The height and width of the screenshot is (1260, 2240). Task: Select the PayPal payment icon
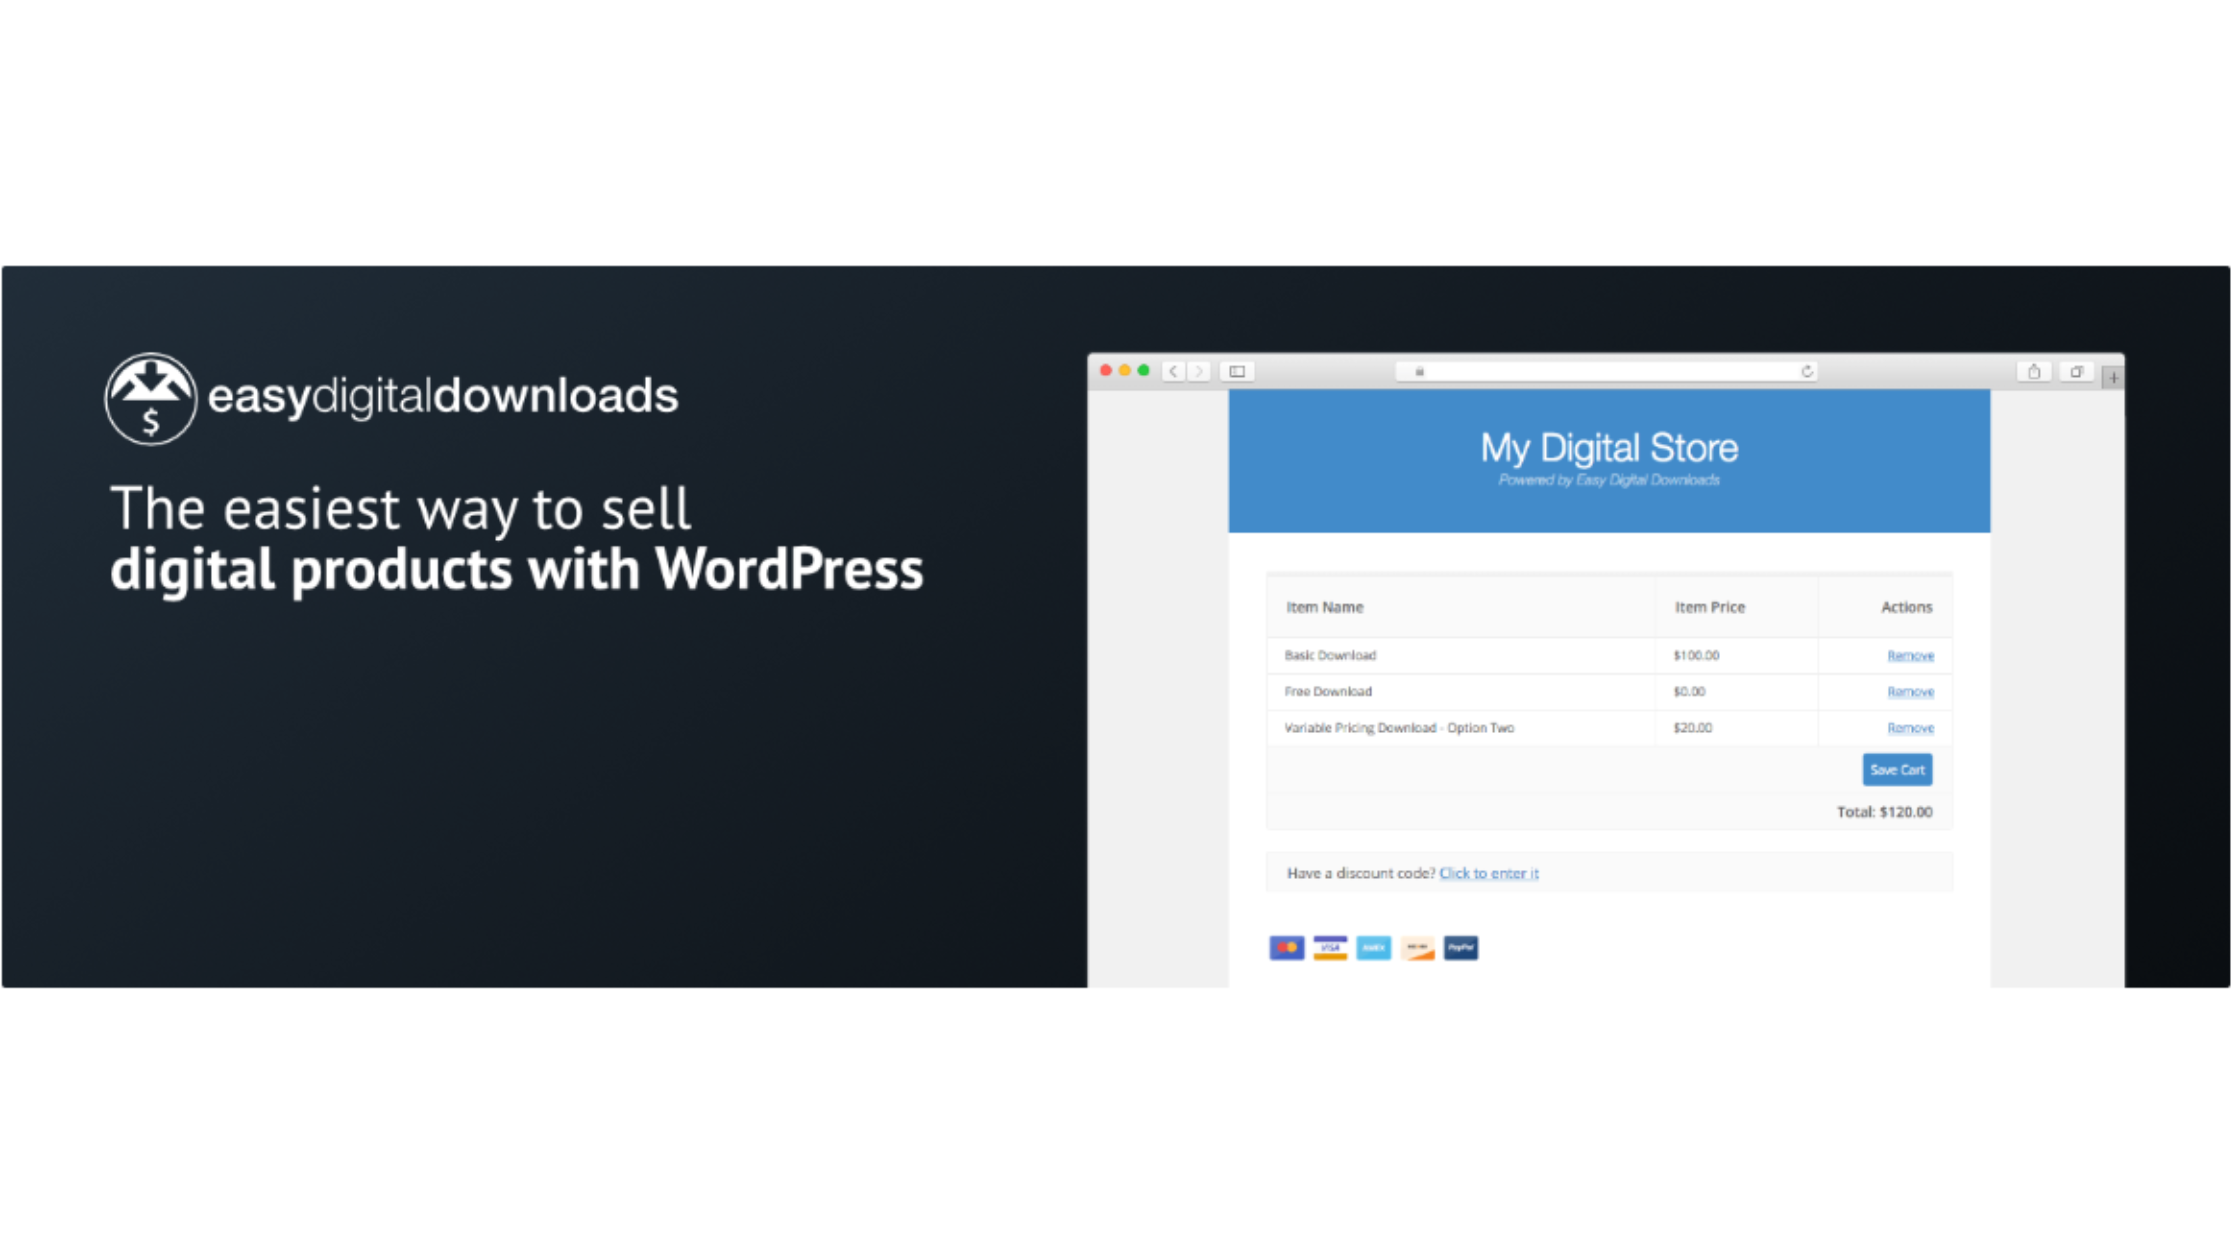tap(1461, 948)
